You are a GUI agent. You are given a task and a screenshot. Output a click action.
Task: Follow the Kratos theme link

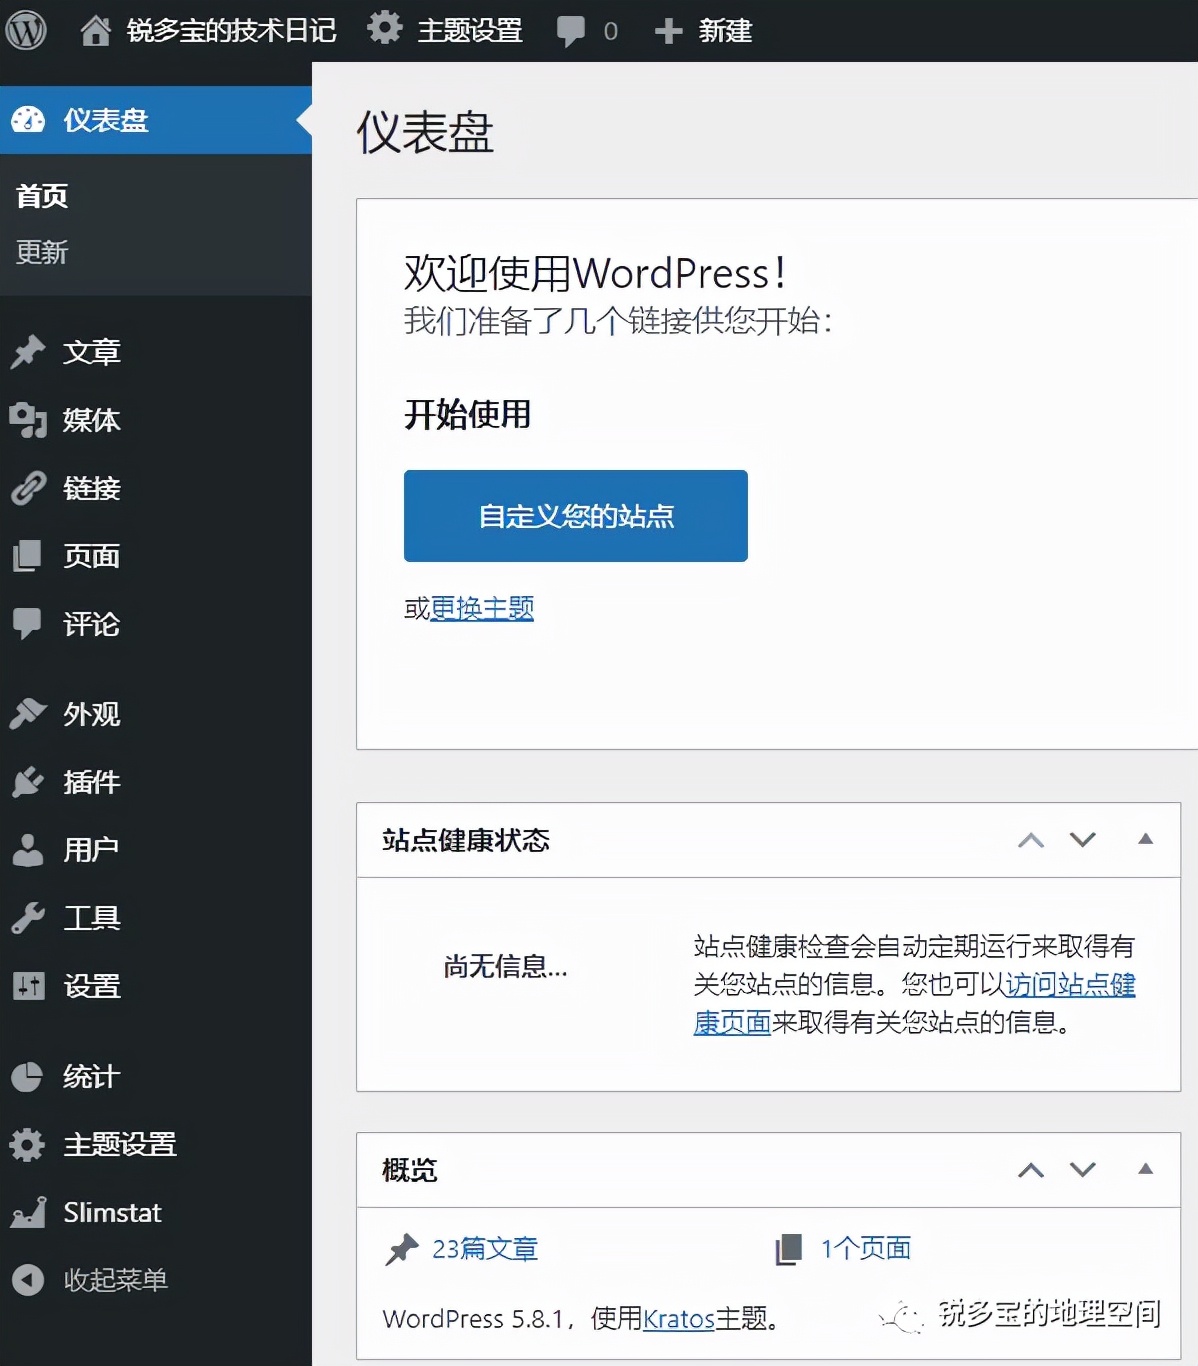click(x=678, y=1319)
